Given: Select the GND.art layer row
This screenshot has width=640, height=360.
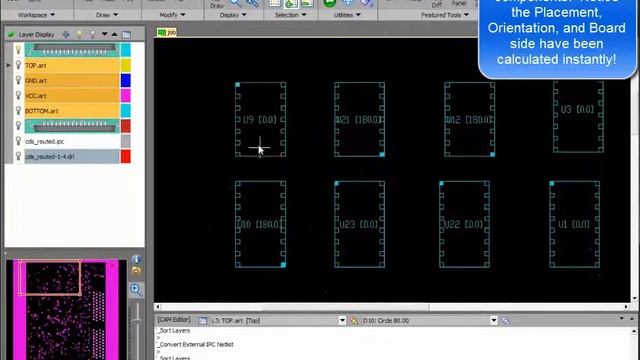Looking at the screenshot, I should (72, 80).
